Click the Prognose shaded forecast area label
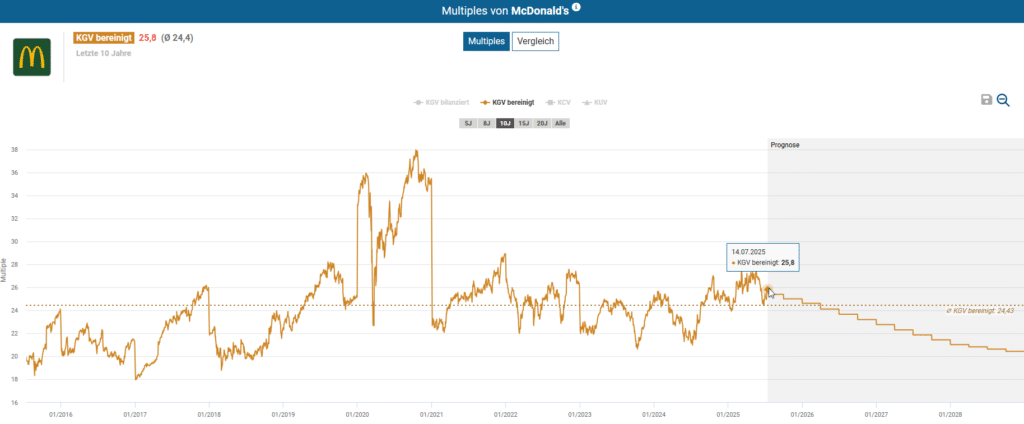1024x424 pixels. (785, 145)
